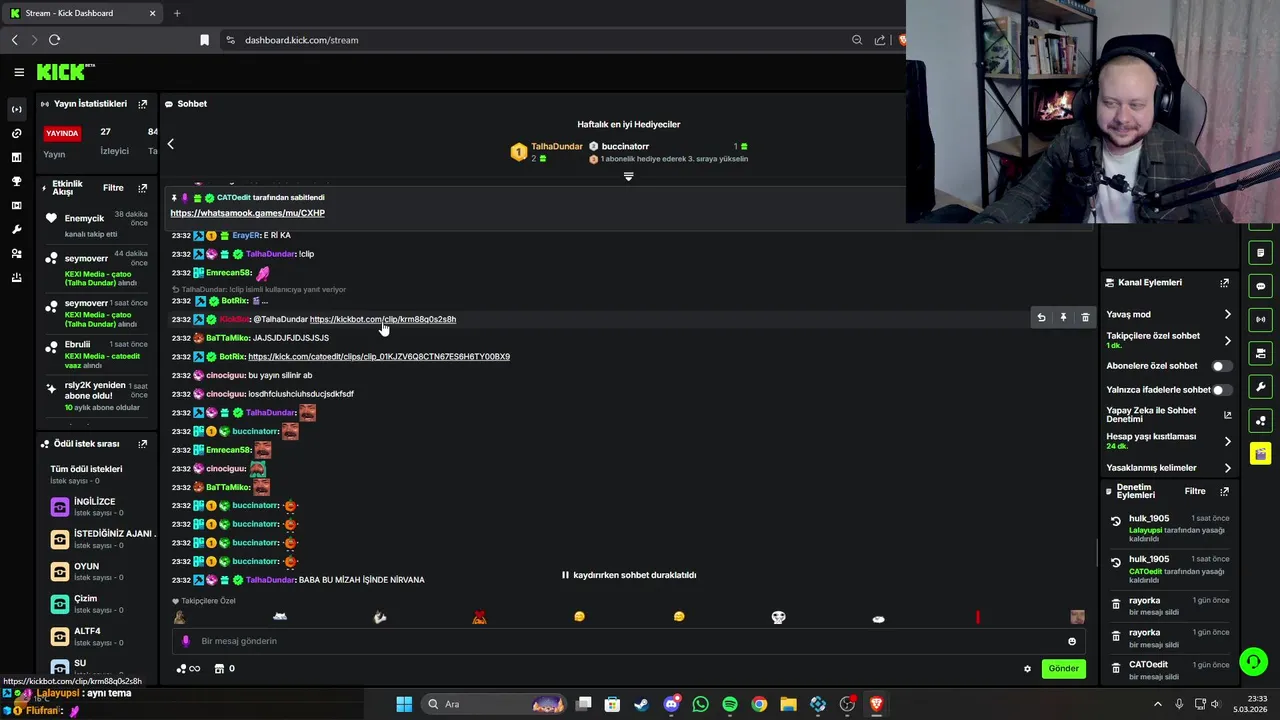The height and width of the screenshot is (720, 1280).
Task: Pop out the Yayın İstatistikleri panel
Action: [x=143, y=104]
